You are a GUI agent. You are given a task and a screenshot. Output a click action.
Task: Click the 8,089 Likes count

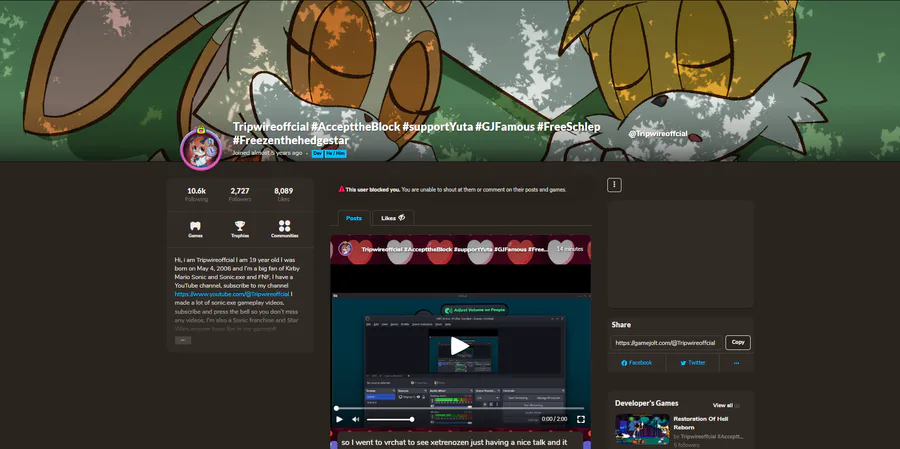click(x=284, y=194)
